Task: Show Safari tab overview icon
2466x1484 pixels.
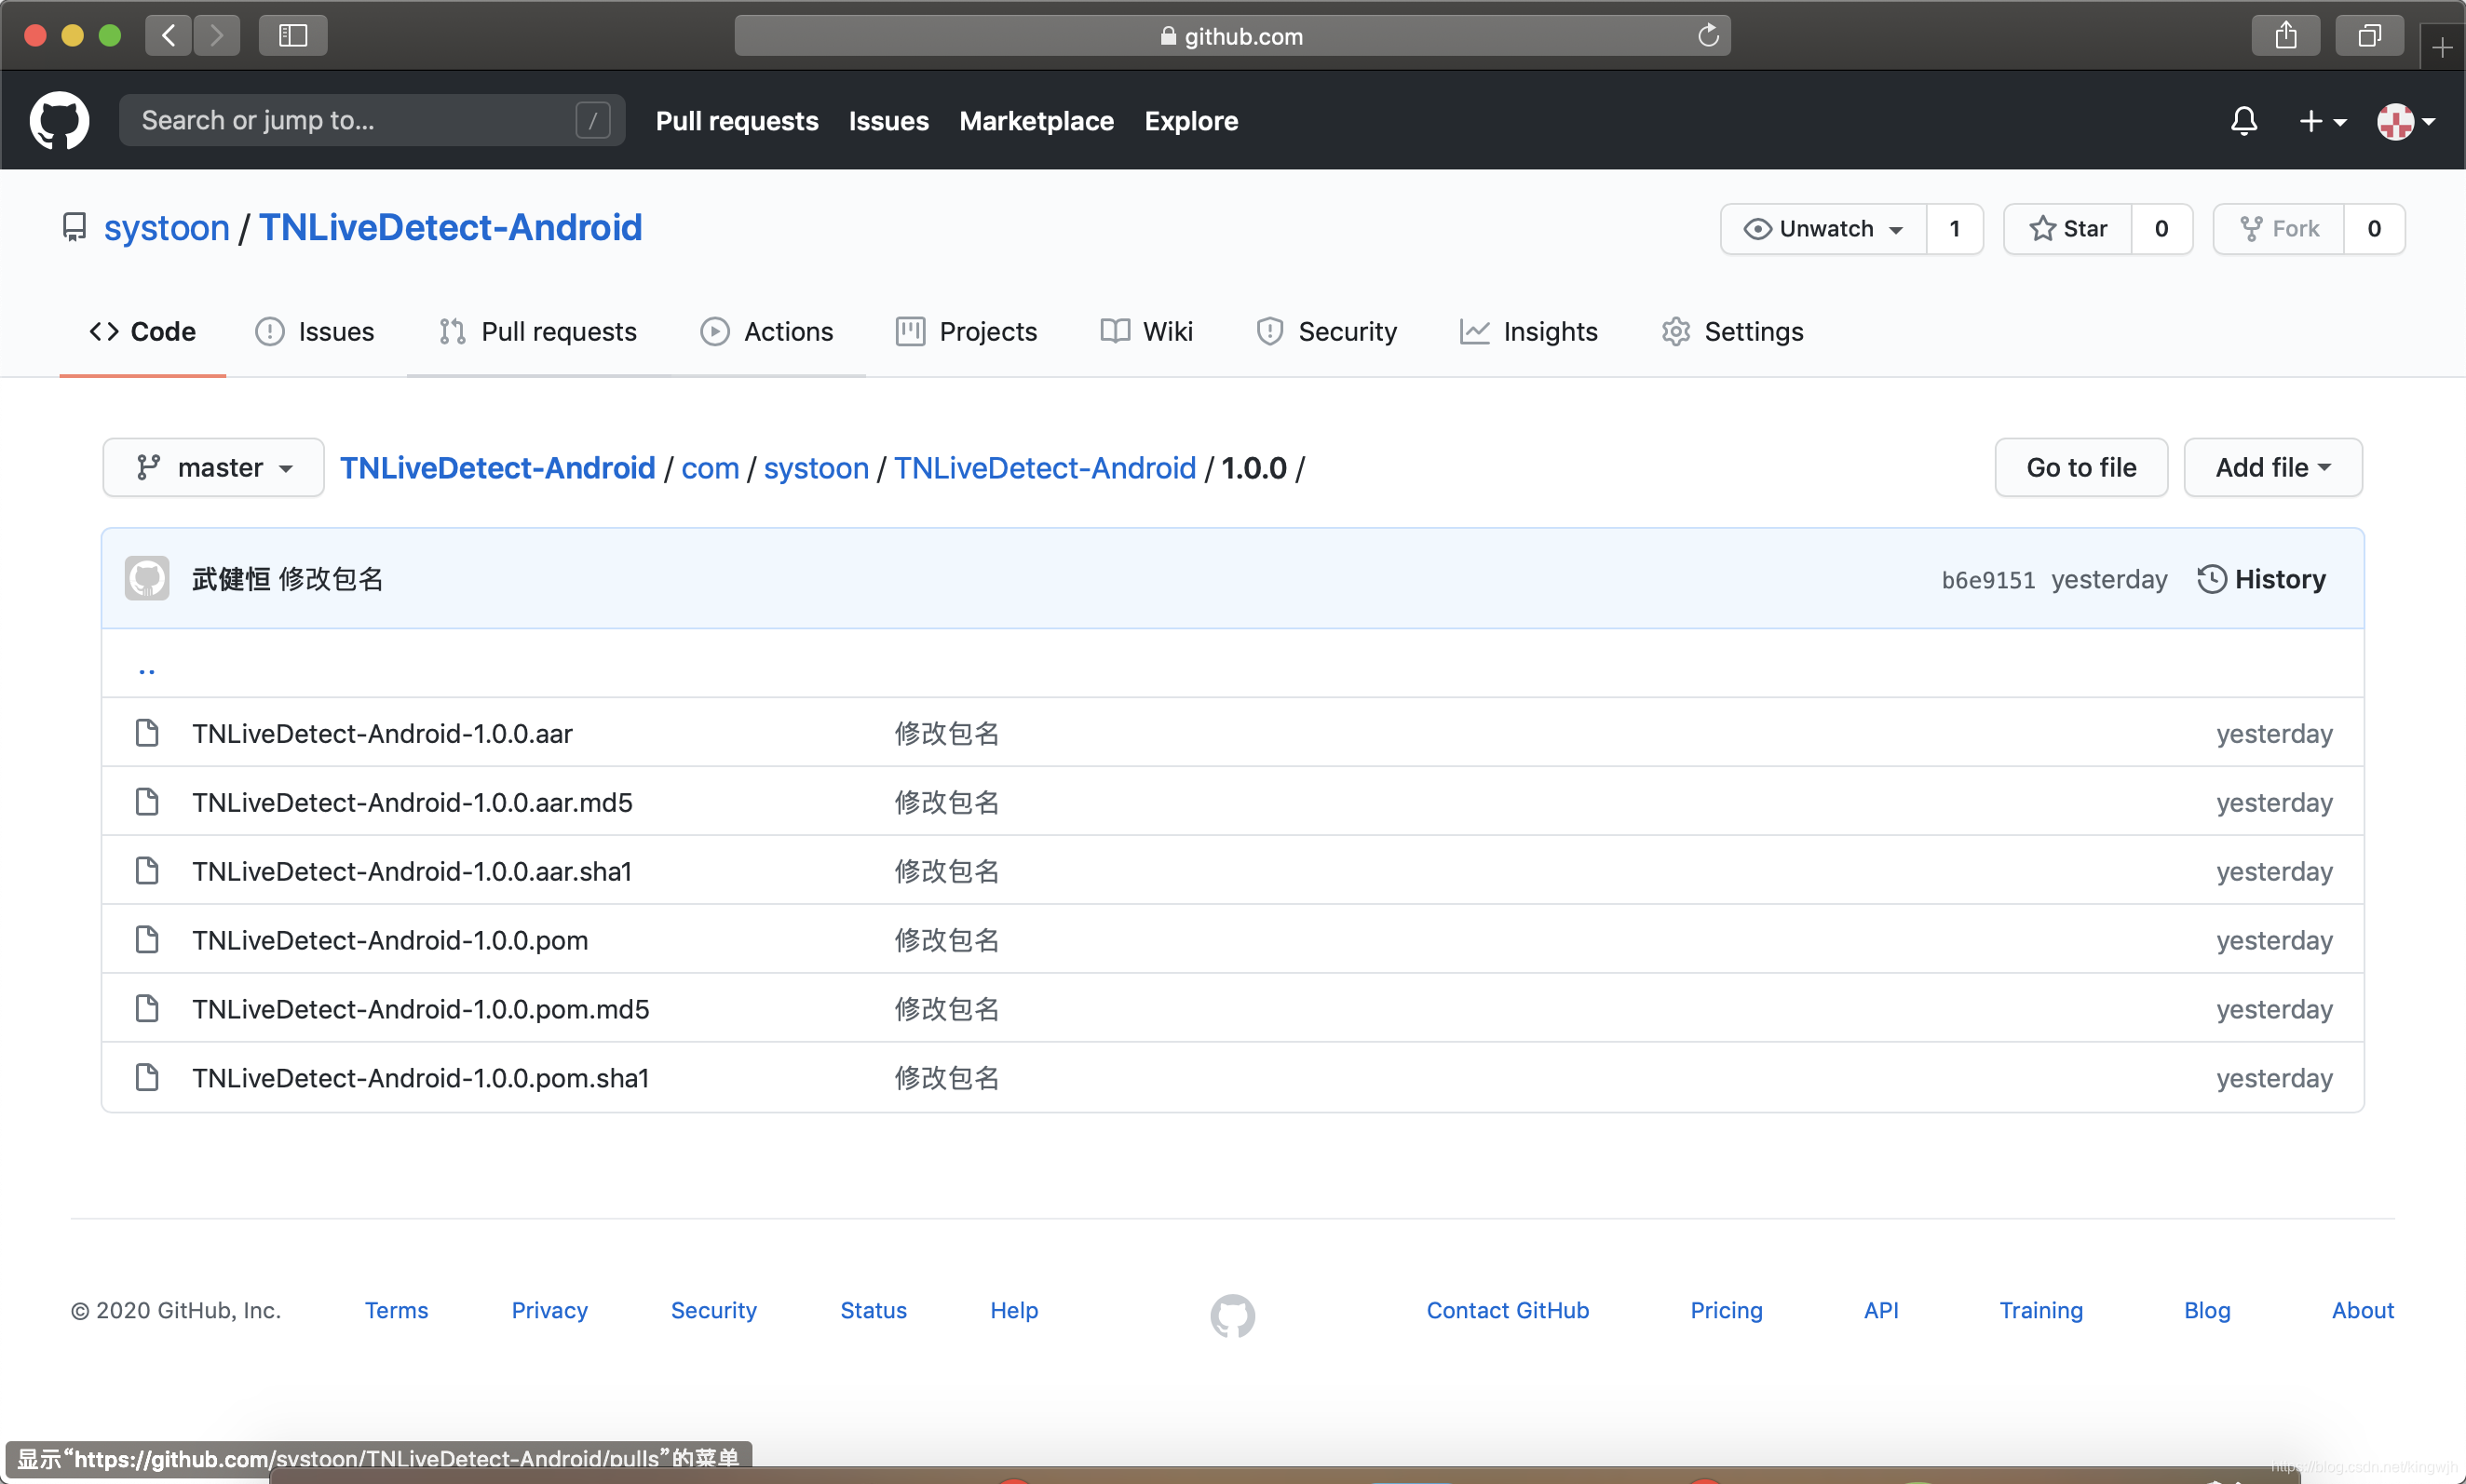Action: 2368,36
